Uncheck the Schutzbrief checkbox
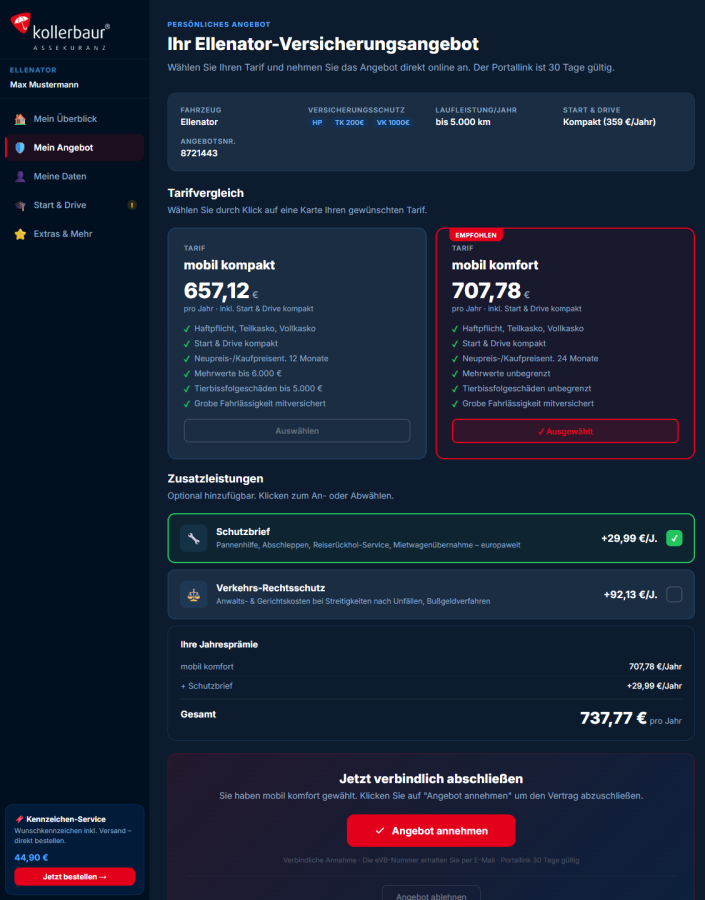The height and width of the screenshot is (900, 705). 674,538
